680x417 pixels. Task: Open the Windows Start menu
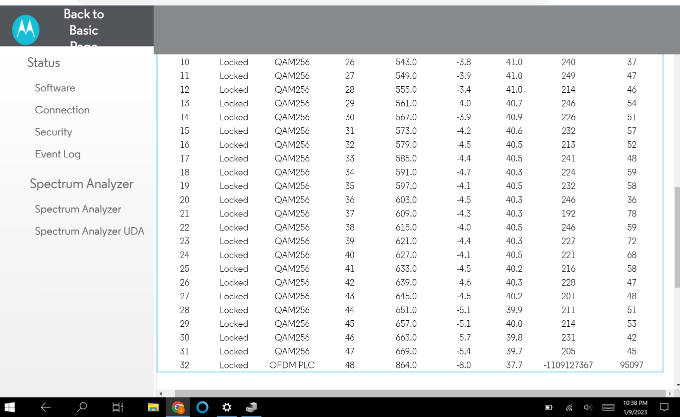(10, 407)
